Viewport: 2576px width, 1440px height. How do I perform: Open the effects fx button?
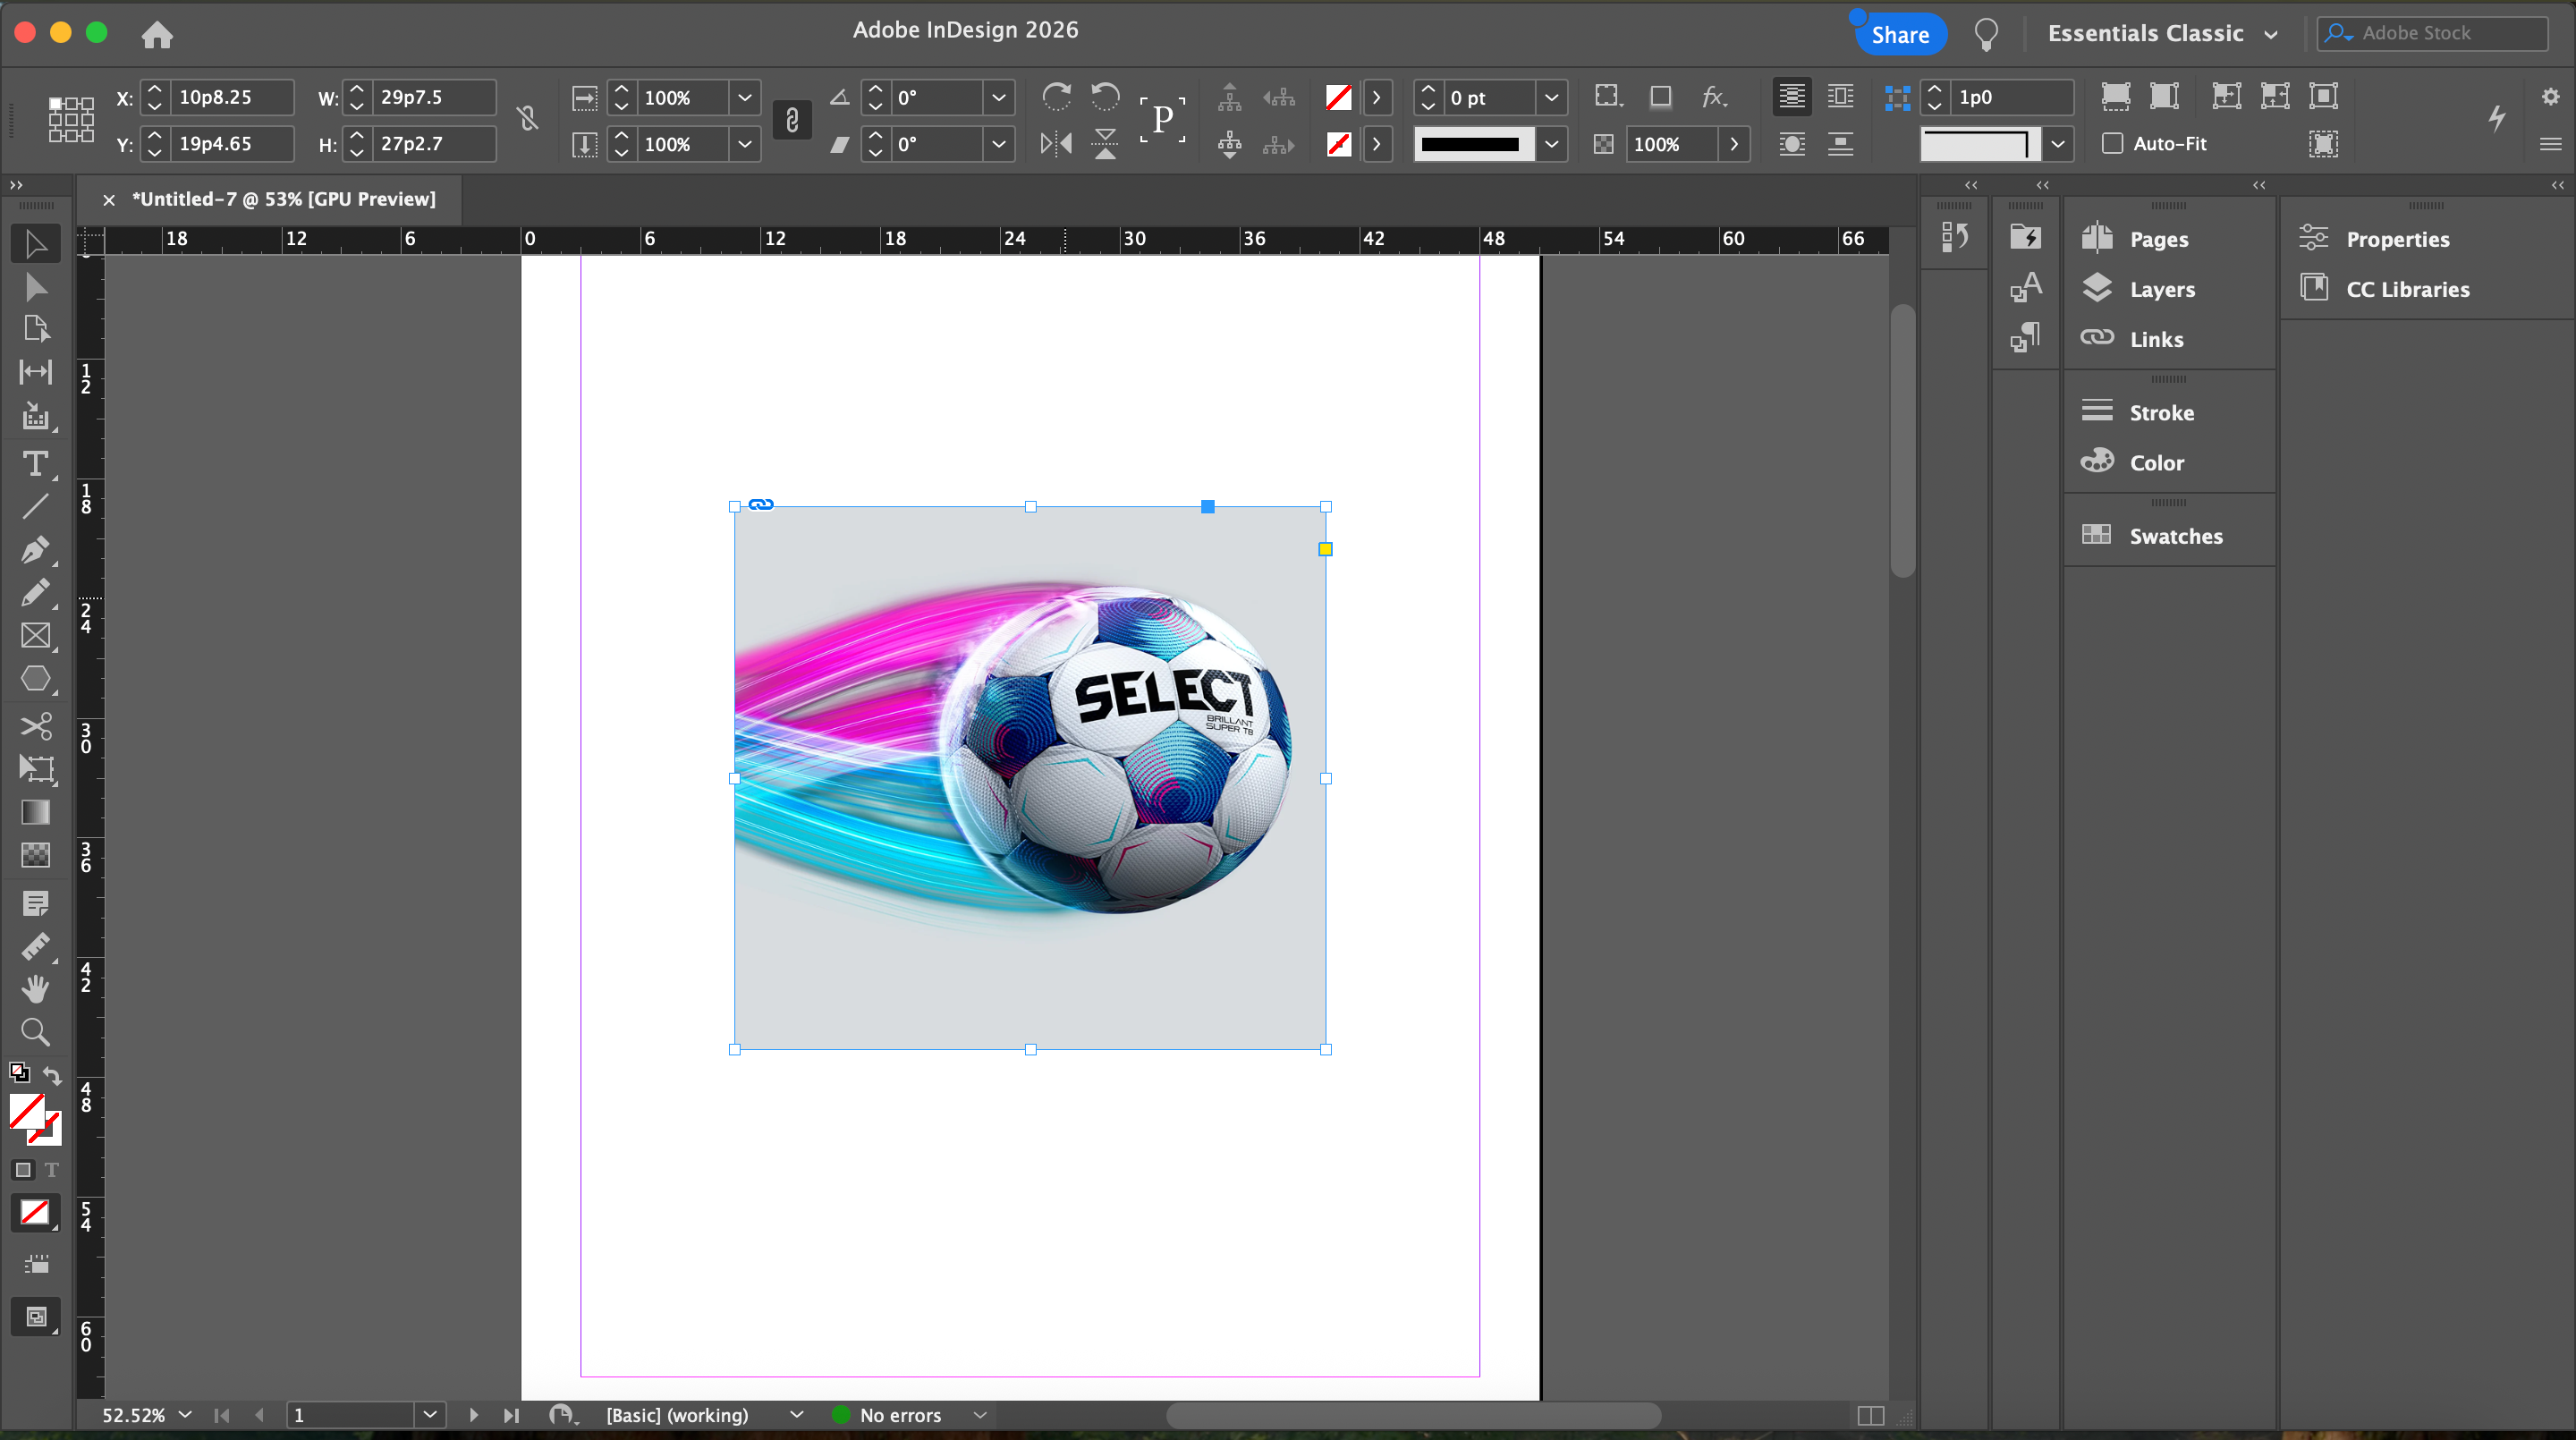click(1714, 97)
